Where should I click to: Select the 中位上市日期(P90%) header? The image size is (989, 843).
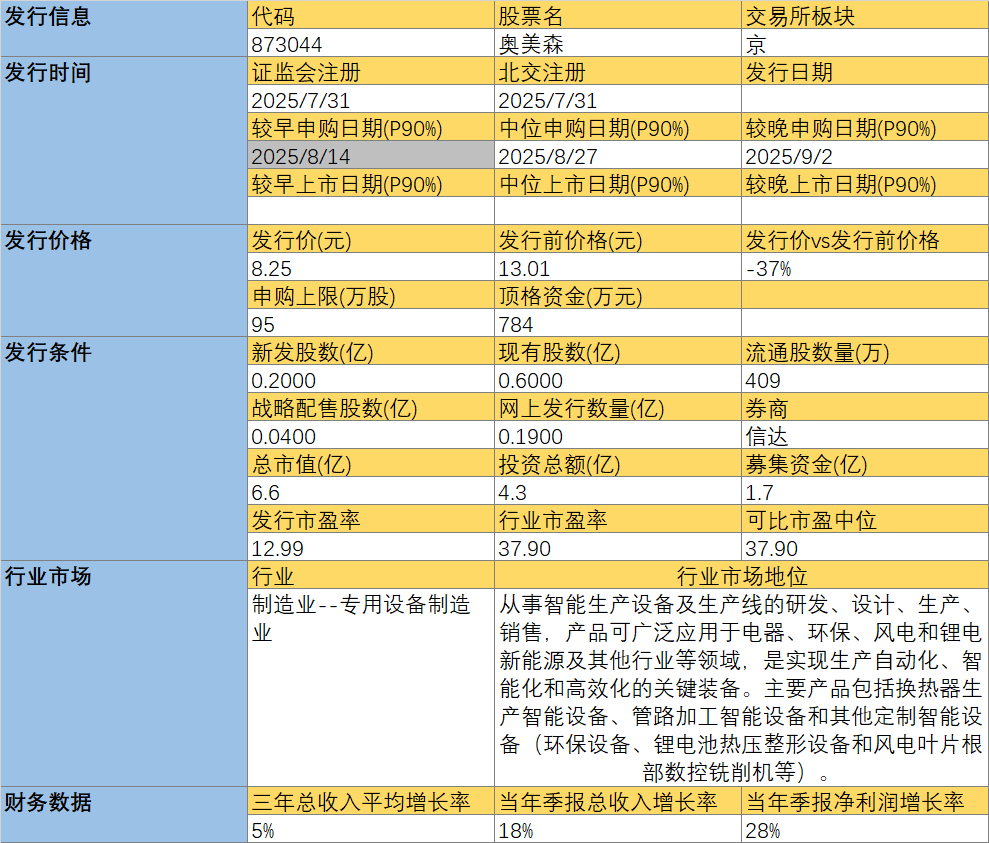pyautogui.click(x=617, y=183)
